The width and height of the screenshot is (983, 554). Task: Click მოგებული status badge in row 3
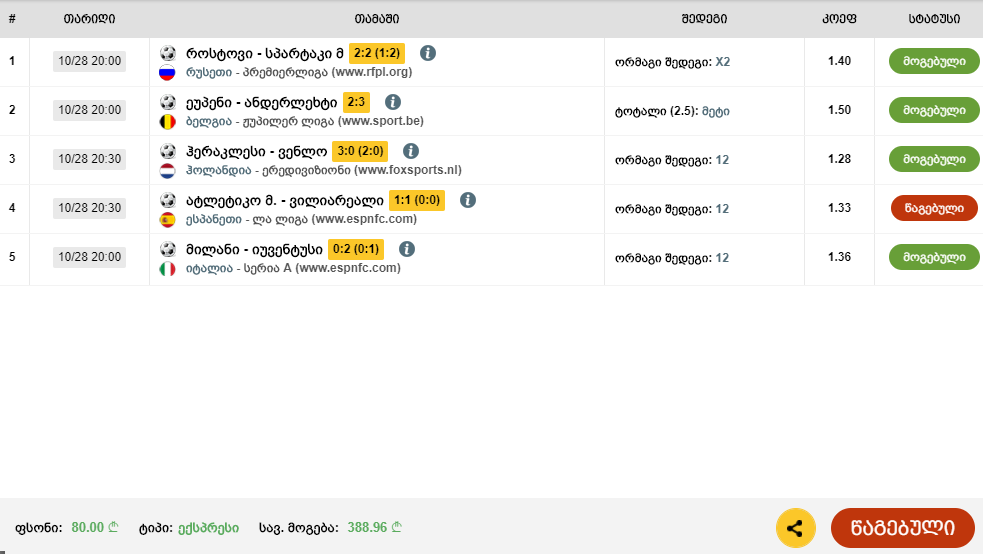click(934, 159)
